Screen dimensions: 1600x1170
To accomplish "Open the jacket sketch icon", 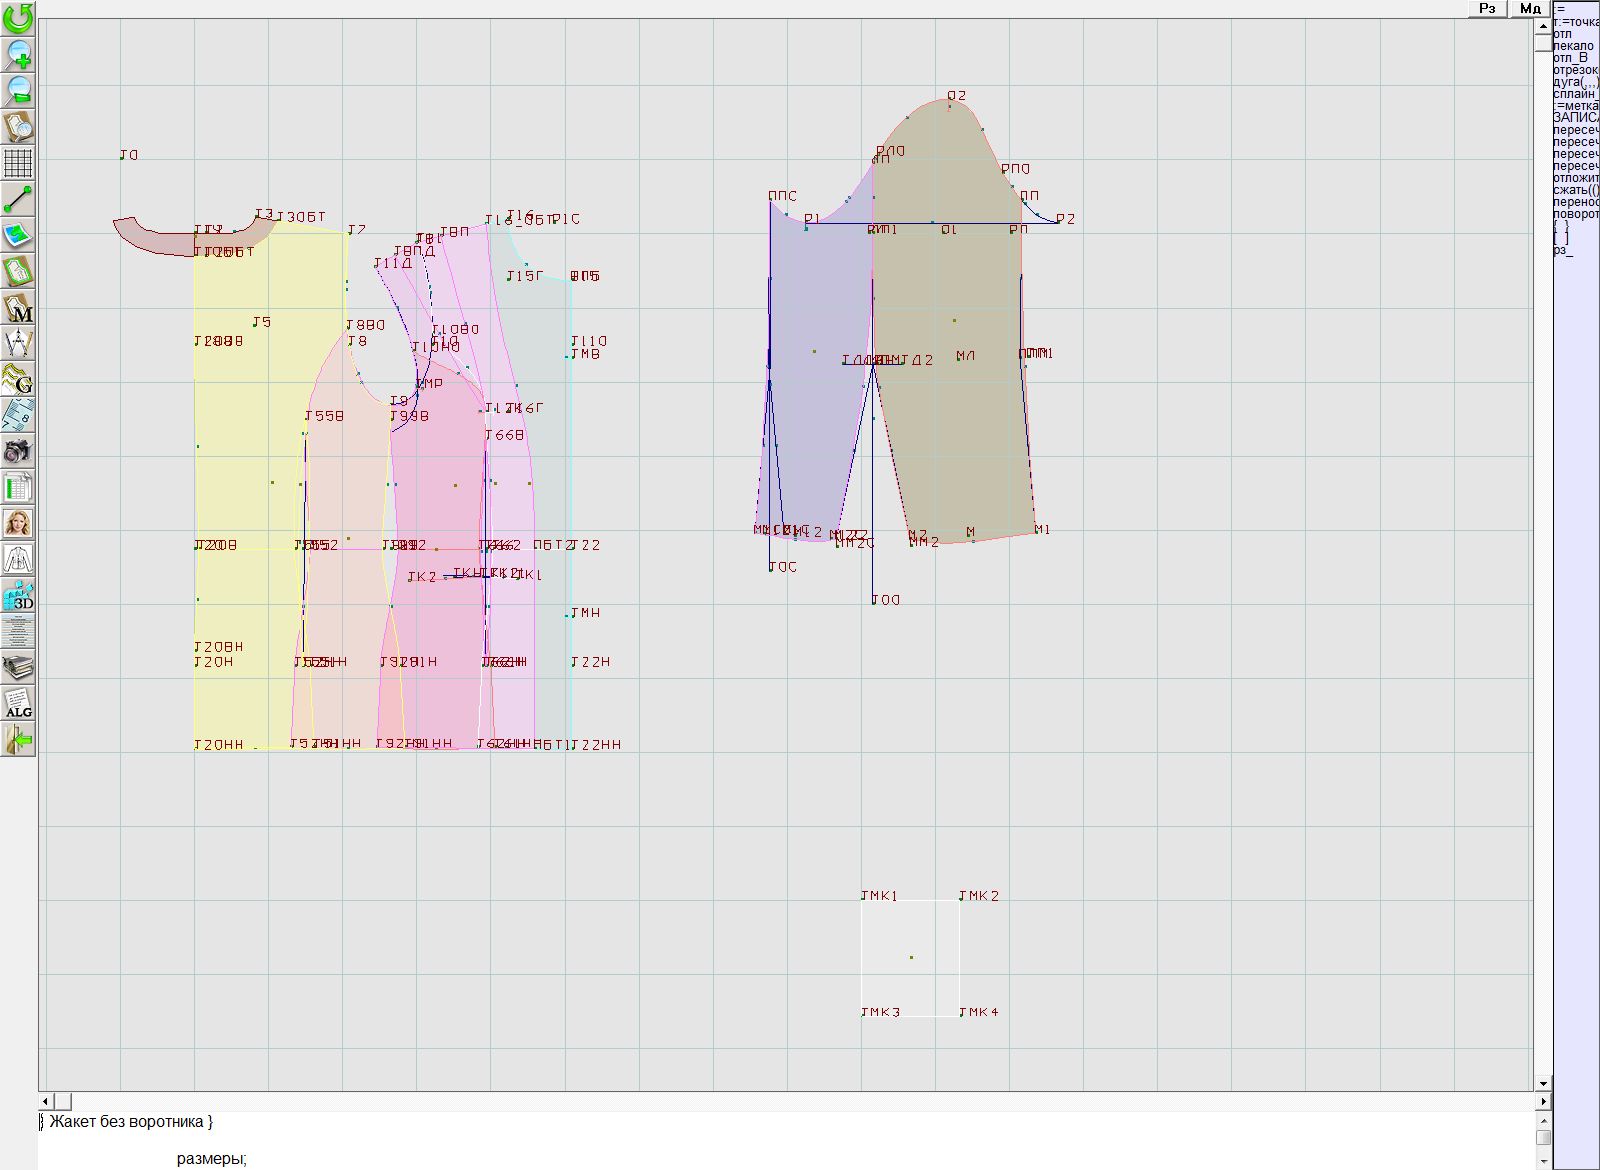I will tap(18, 559).
